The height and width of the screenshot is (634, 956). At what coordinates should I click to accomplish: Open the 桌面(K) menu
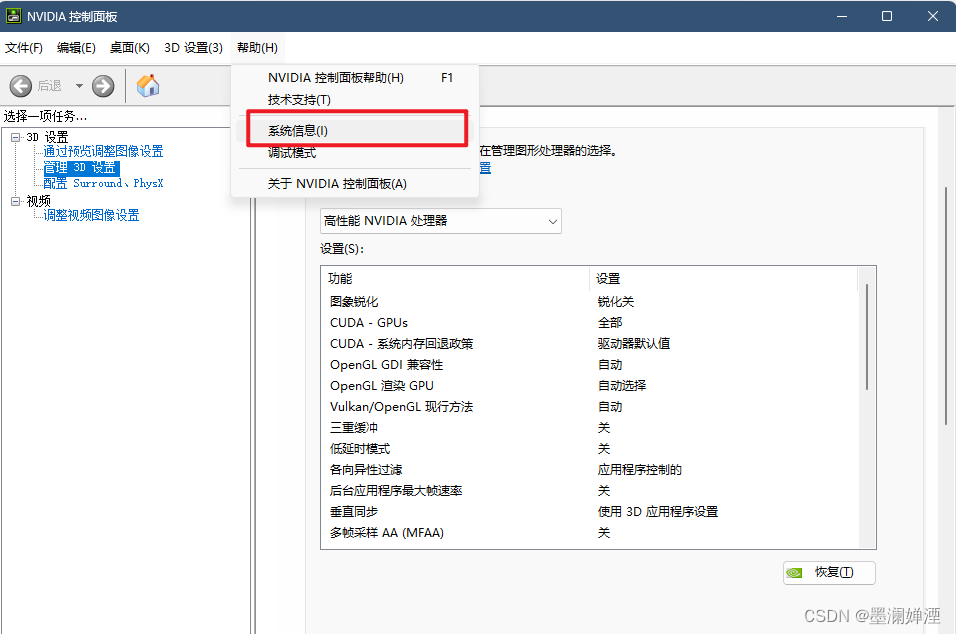pyautogui.click(x=129, y=48)
